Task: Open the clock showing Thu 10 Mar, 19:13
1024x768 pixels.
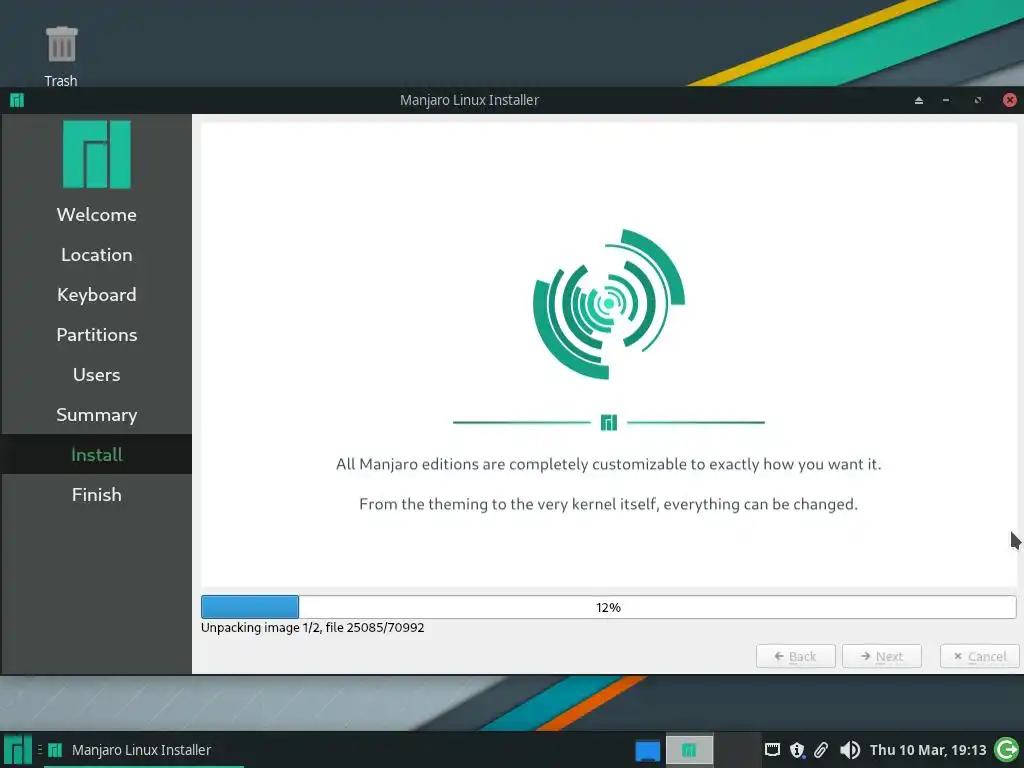Action: (x=927, y=750)
